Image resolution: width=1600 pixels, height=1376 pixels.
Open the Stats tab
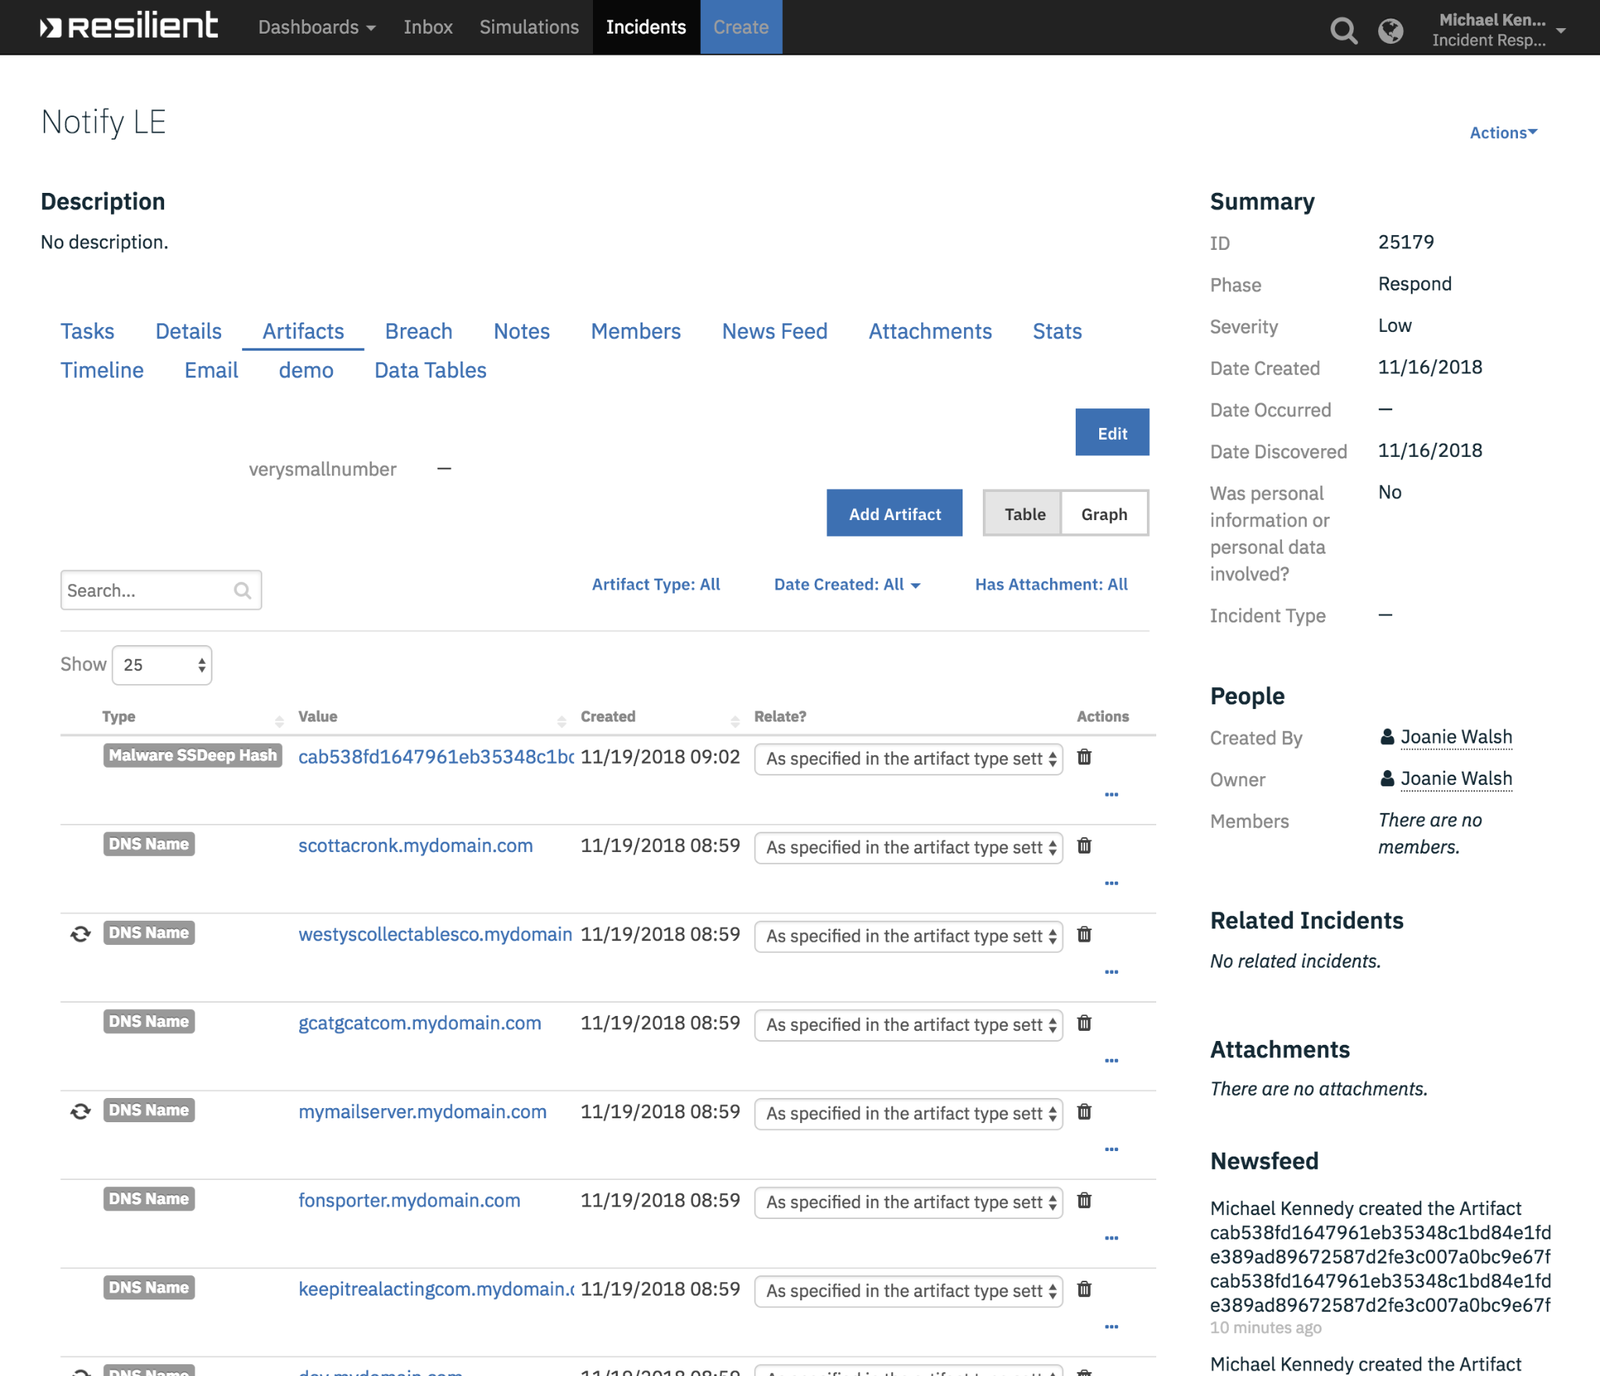click(1057, 331)
